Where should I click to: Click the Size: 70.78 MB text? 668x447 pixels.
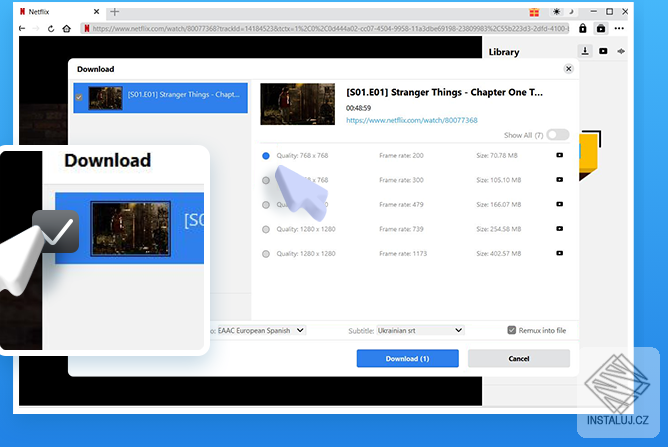(x=497, y=156)
